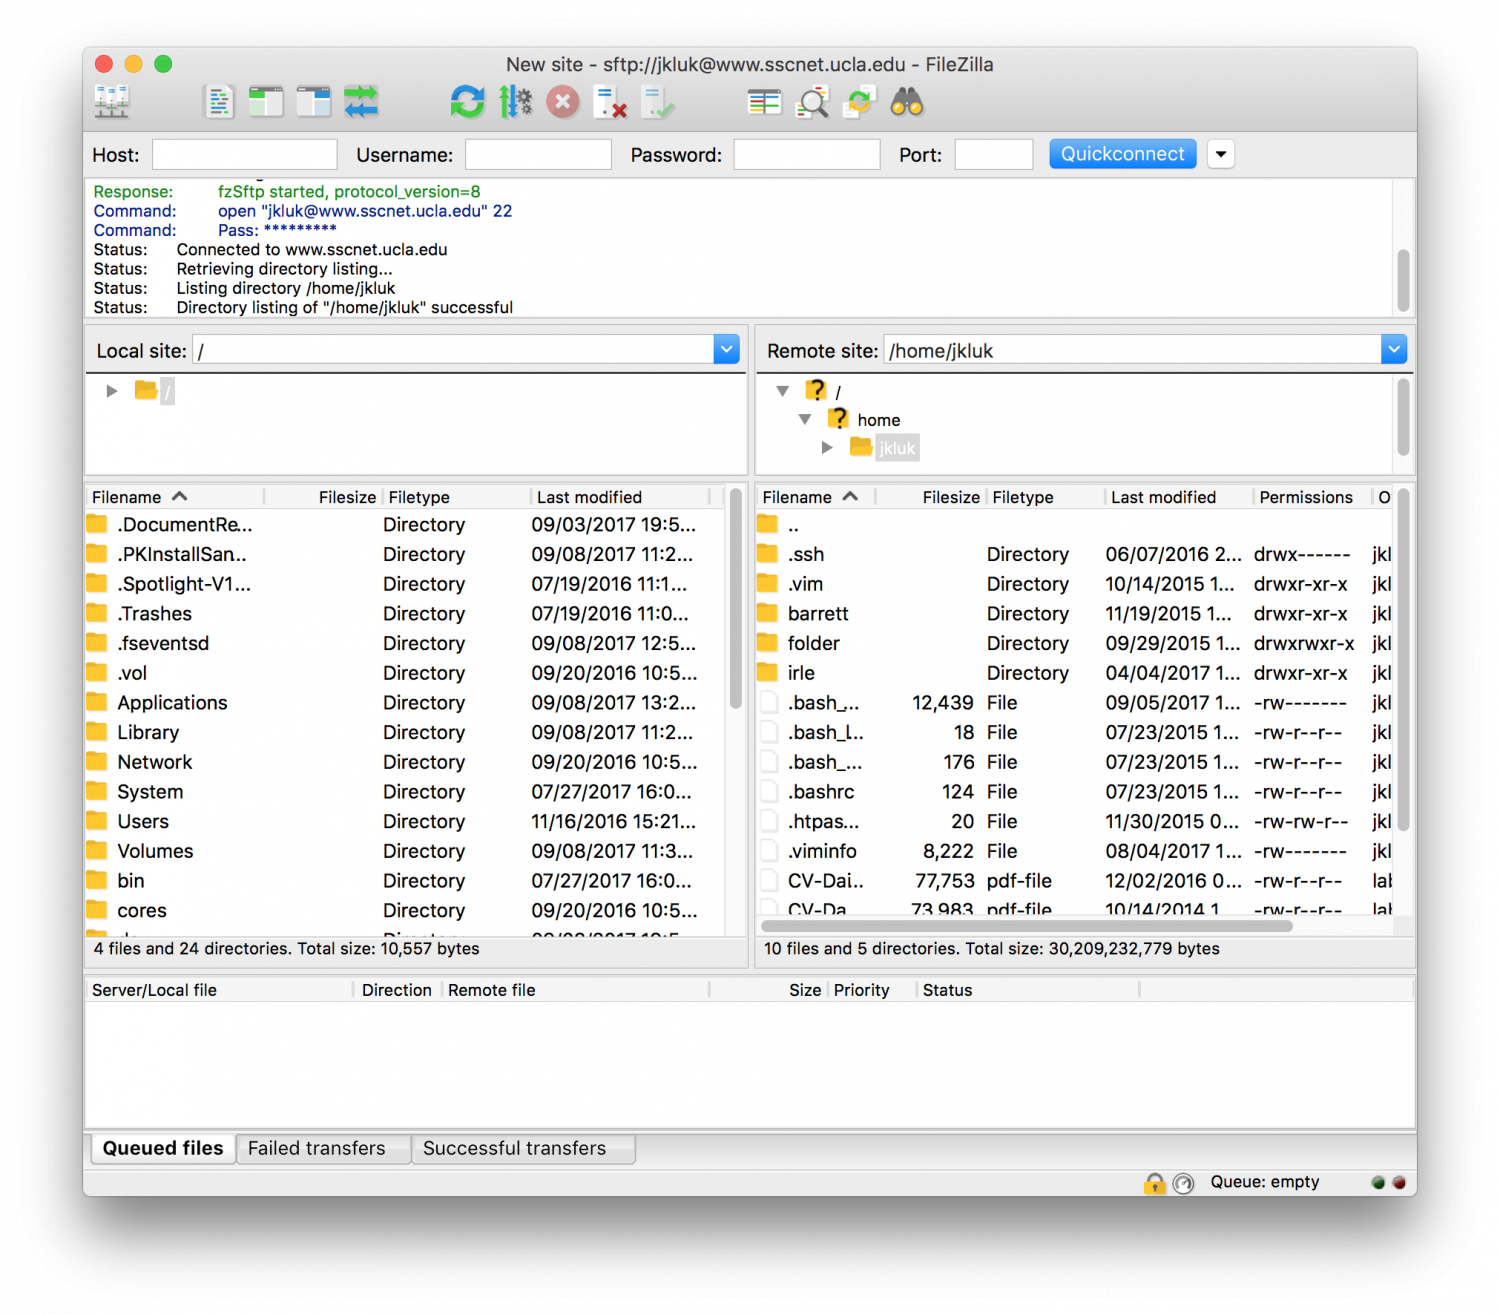Open the directory comparison tool
Image resolution: width=1500 pixels, height=1315 pixels.
tap(765, 101)
